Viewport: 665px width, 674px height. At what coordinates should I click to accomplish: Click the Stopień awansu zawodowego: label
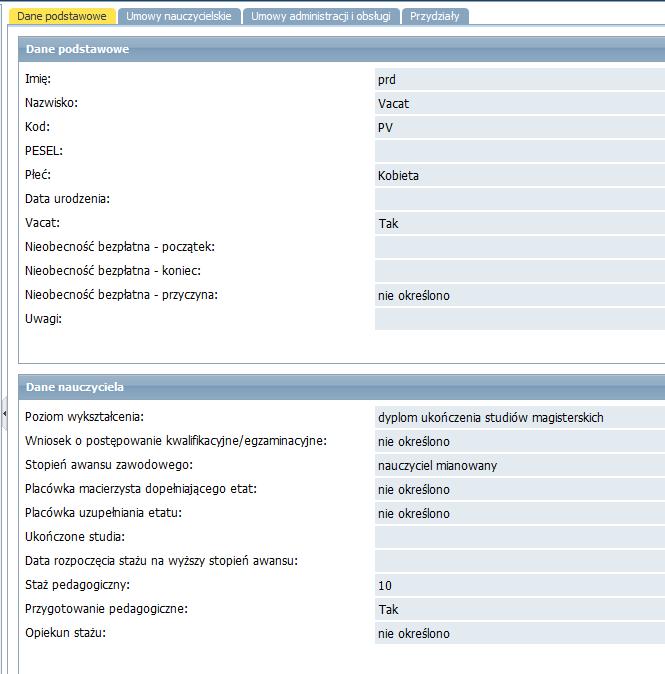(x=109, y=465)
